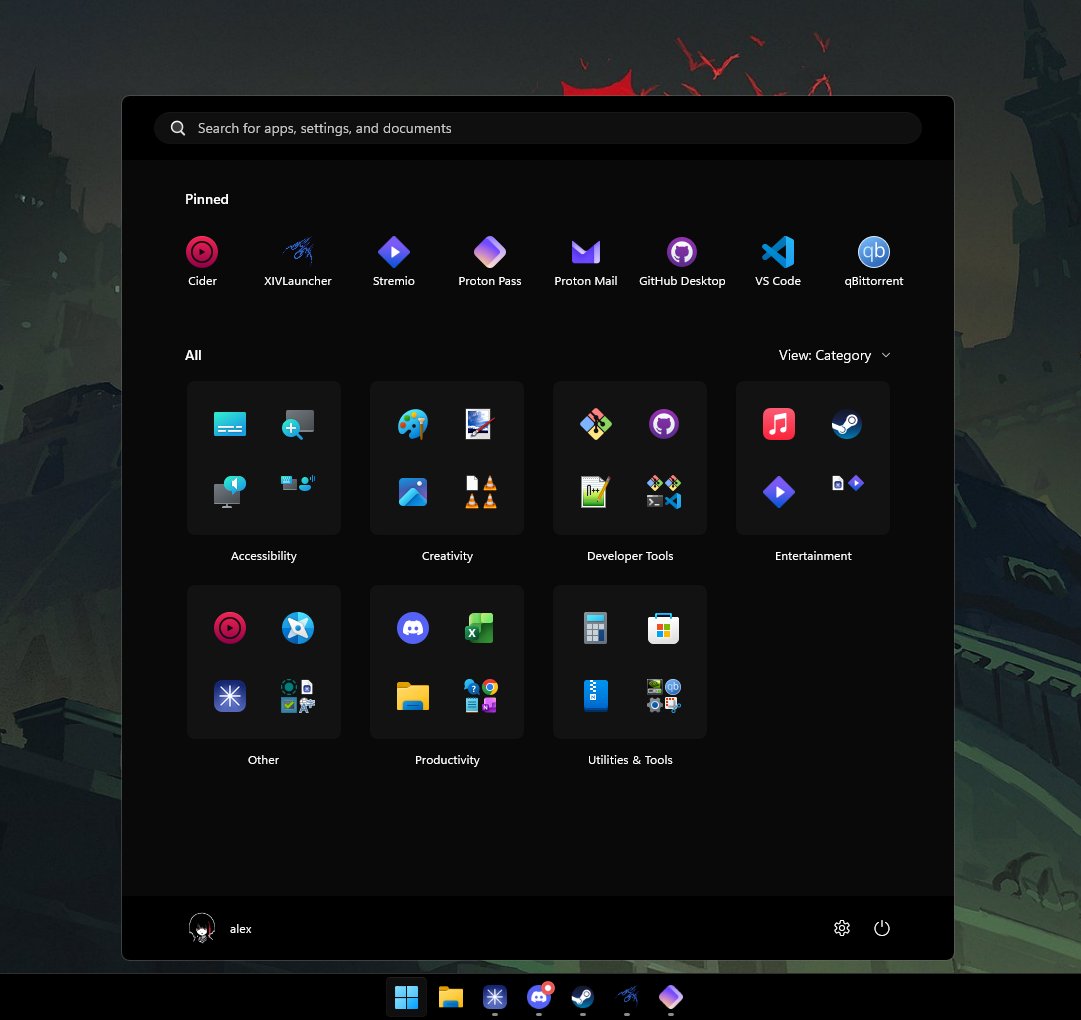Screen dimensions: 1081x1020
Task: Open the alex user account menu
Action: (x=220, y=928)
